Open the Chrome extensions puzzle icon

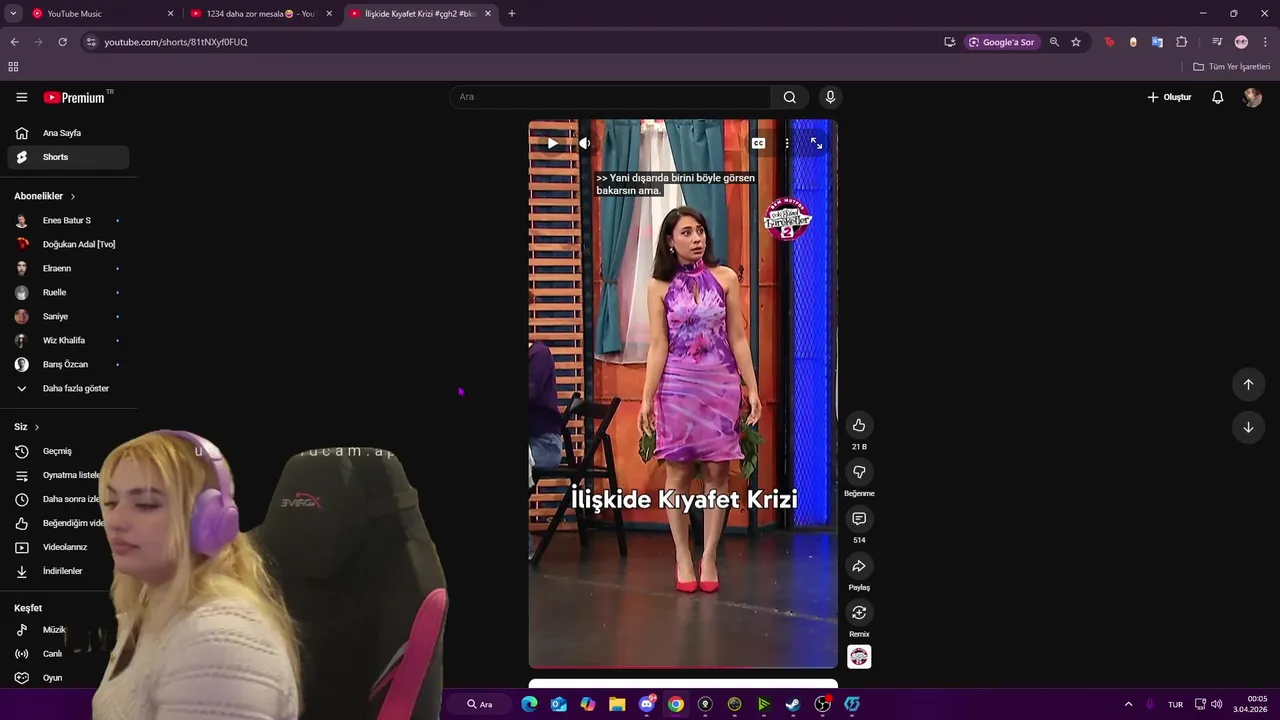1181,42
